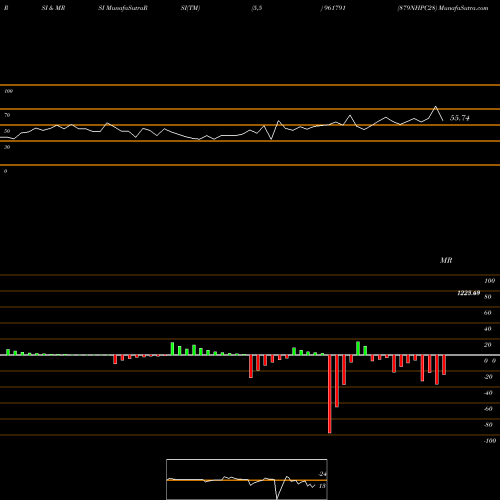This screenshot has width=500, height=500.
Task: Click the SI(TM) header text
Action: (190, 8)
